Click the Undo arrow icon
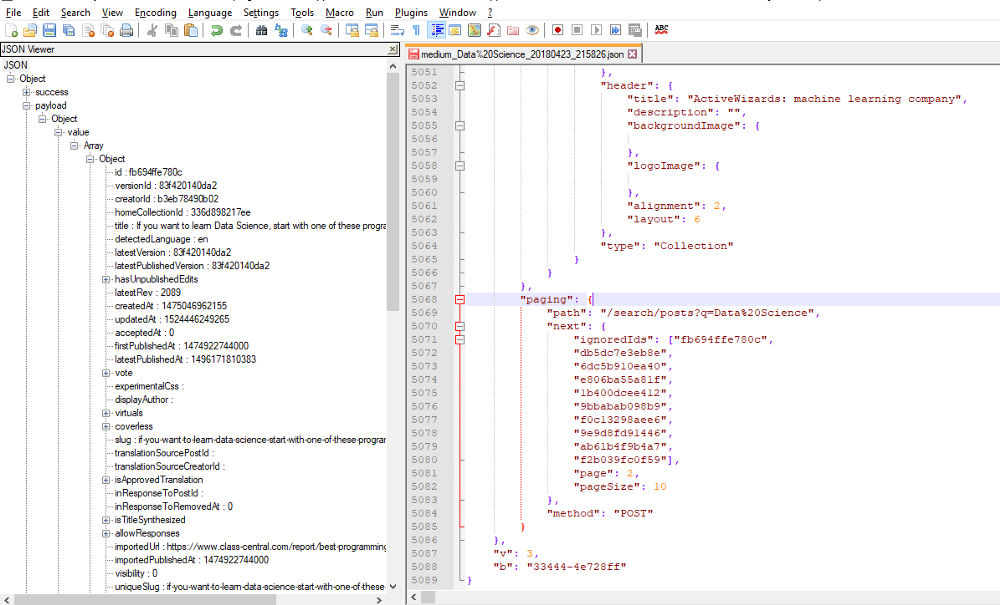 [x=217, y=30]
